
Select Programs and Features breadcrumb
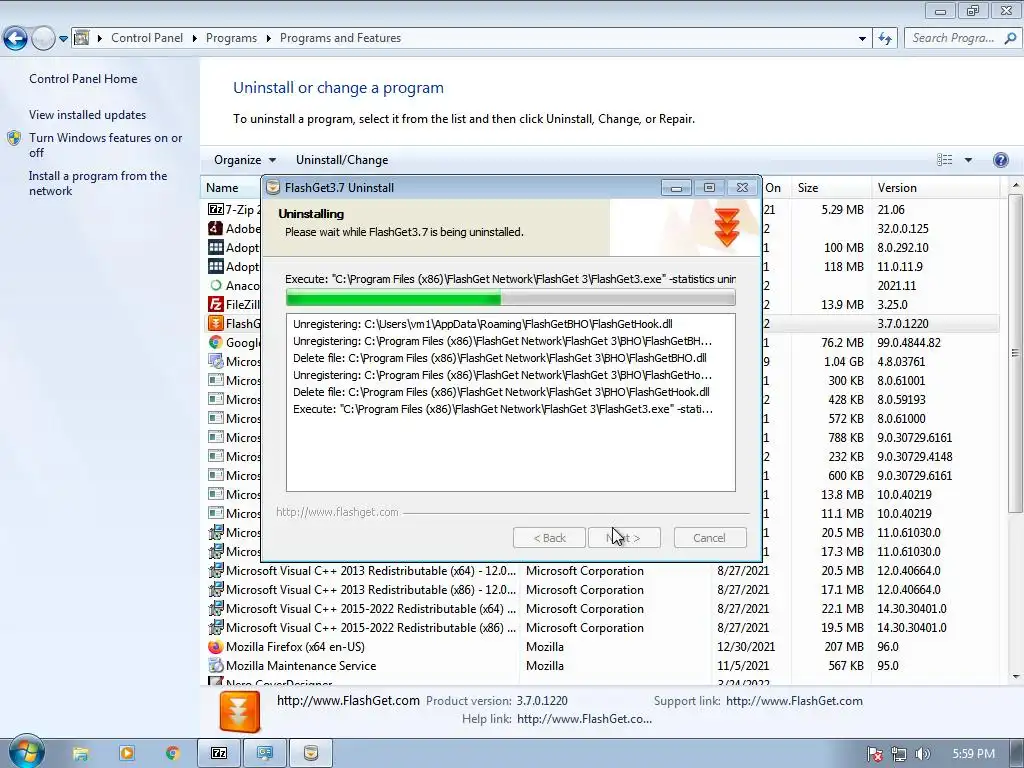point(340,38)
